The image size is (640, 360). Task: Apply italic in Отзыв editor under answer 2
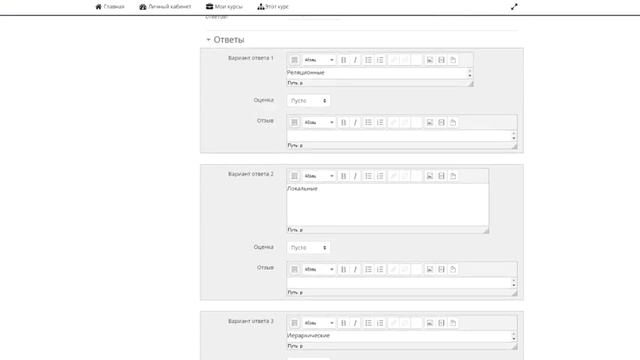(x=355, y=269)
